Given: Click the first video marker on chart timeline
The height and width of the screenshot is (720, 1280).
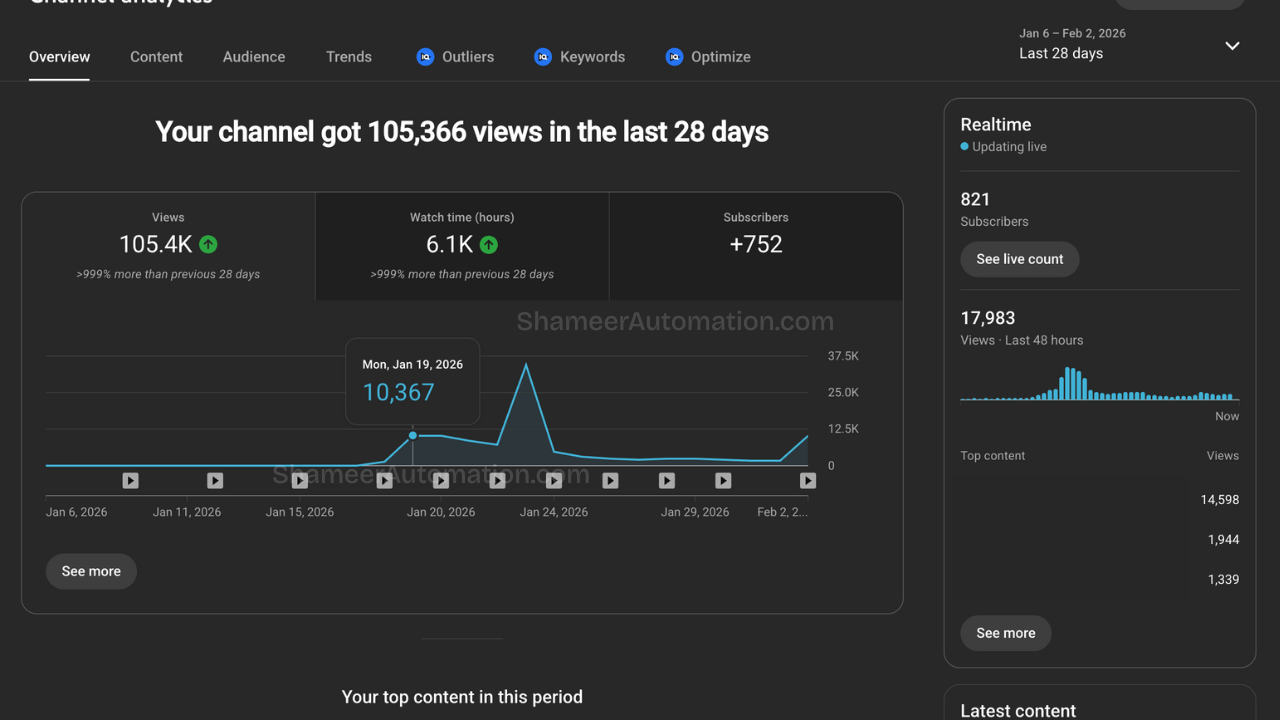Looking at the screenshot, I should point(130,481).
